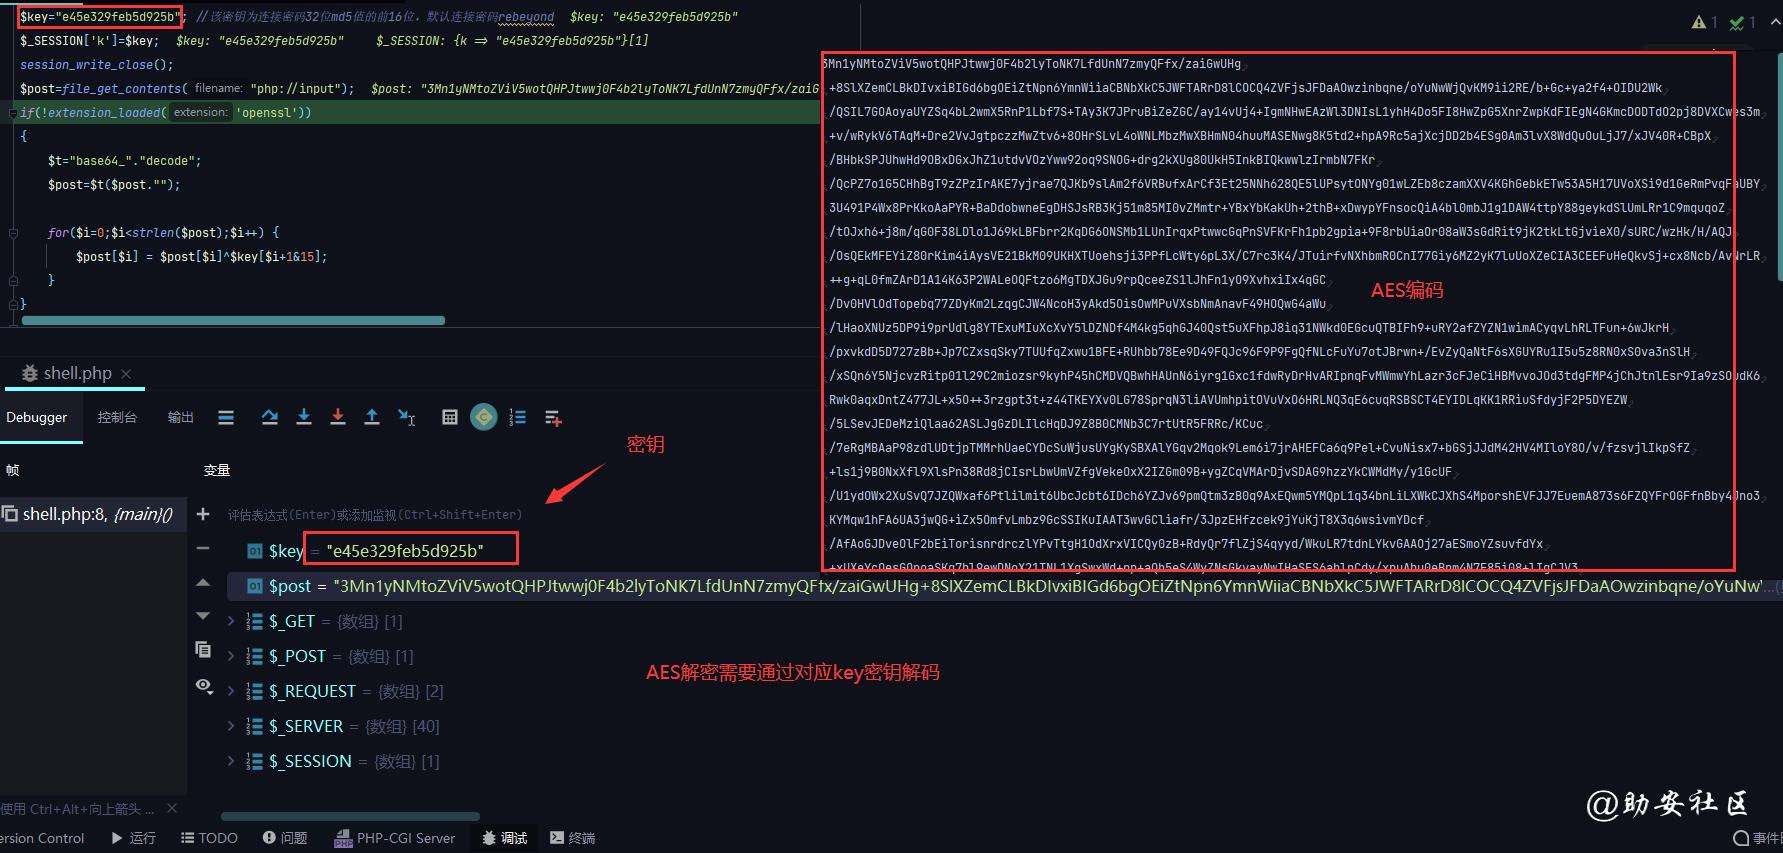Open the Version Control tool window

tap(42, 838)
